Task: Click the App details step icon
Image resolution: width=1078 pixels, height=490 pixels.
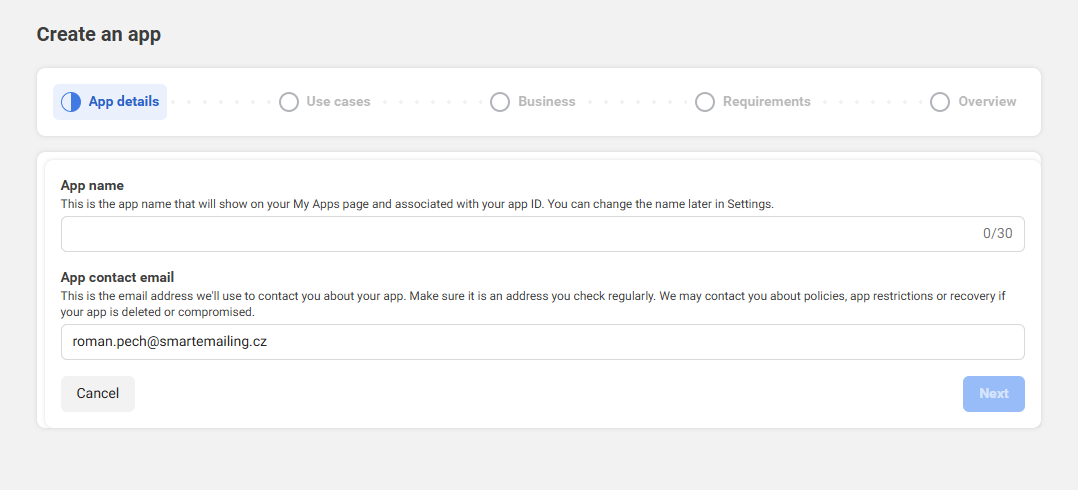Action: 71,102
